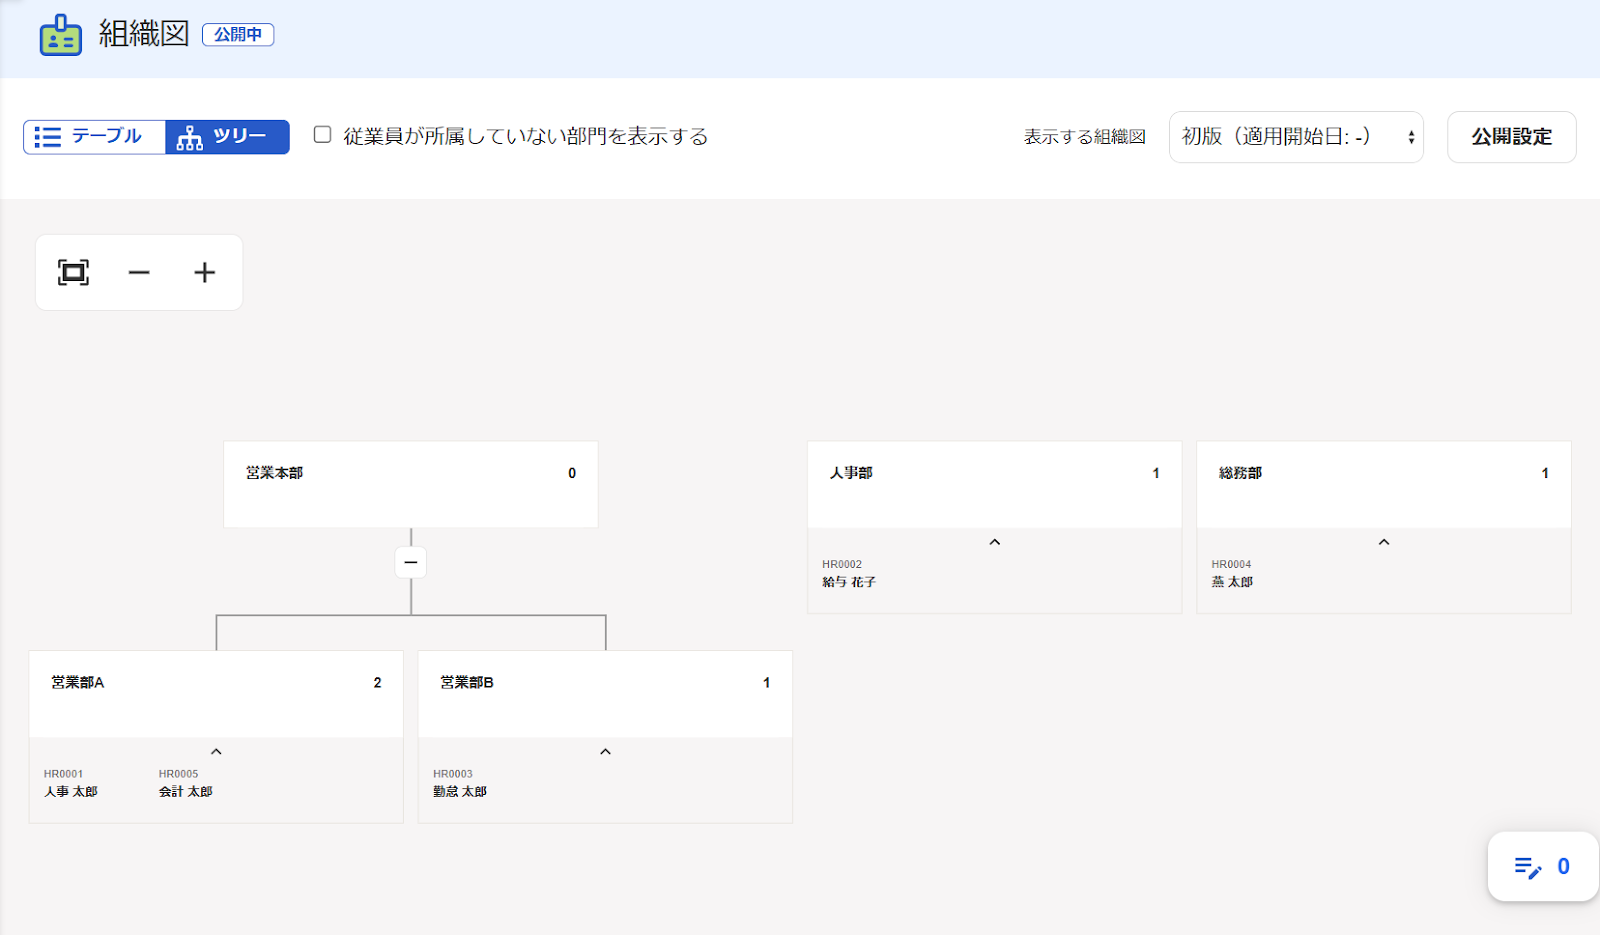Collapse employee list of 人事部

pyautogui.click(x=994, y=542)
